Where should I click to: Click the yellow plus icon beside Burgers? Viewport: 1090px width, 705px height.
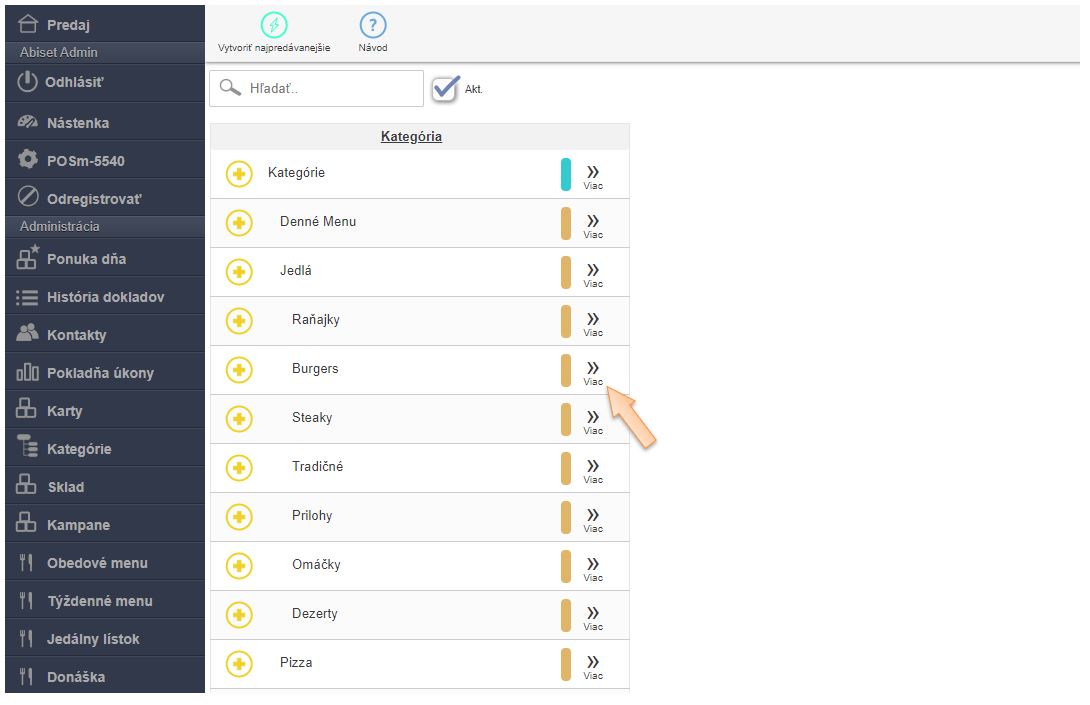(x=239, y=370)
